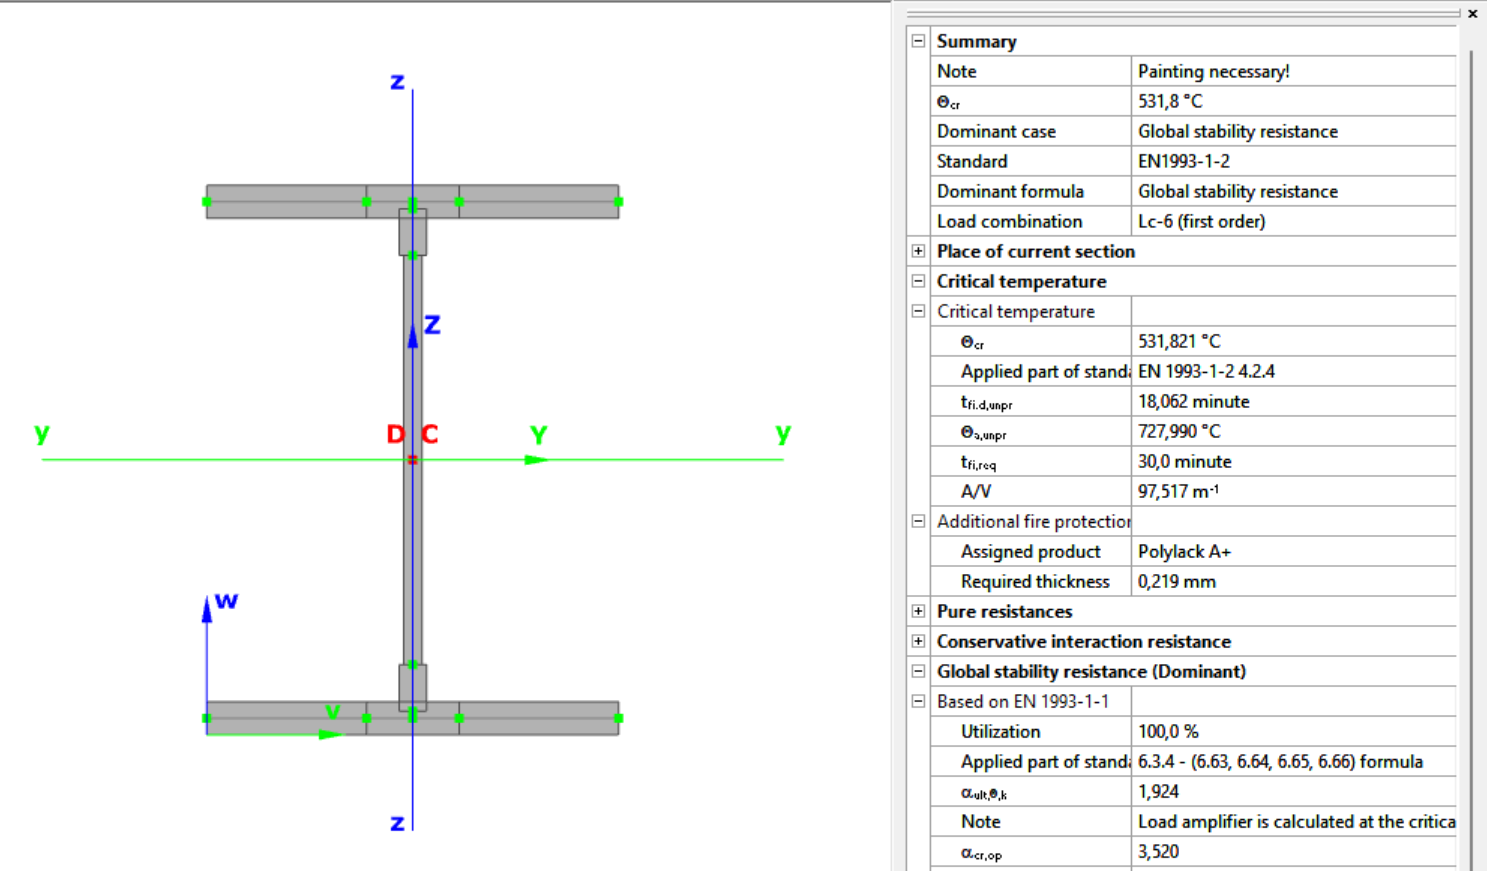The width and height of the screenshot is (1487, 871).
Task: Expand the Pure resistances group
Action: tap(918, 611)
